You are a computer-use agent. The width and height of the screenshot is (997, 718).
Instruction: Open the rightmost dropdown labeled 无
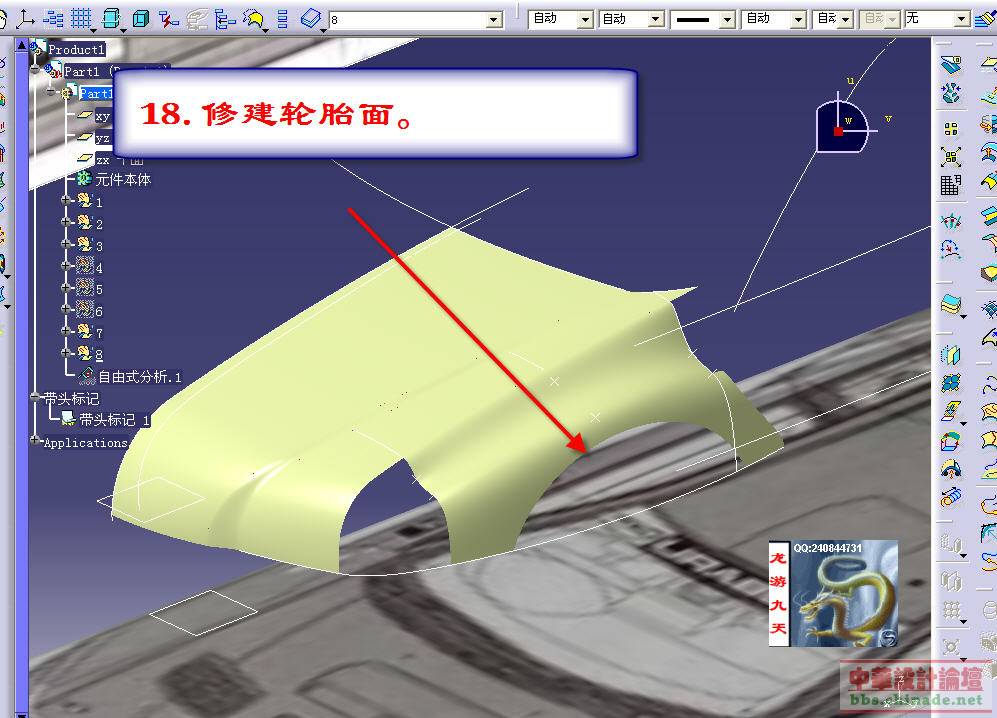click(961, 19)
